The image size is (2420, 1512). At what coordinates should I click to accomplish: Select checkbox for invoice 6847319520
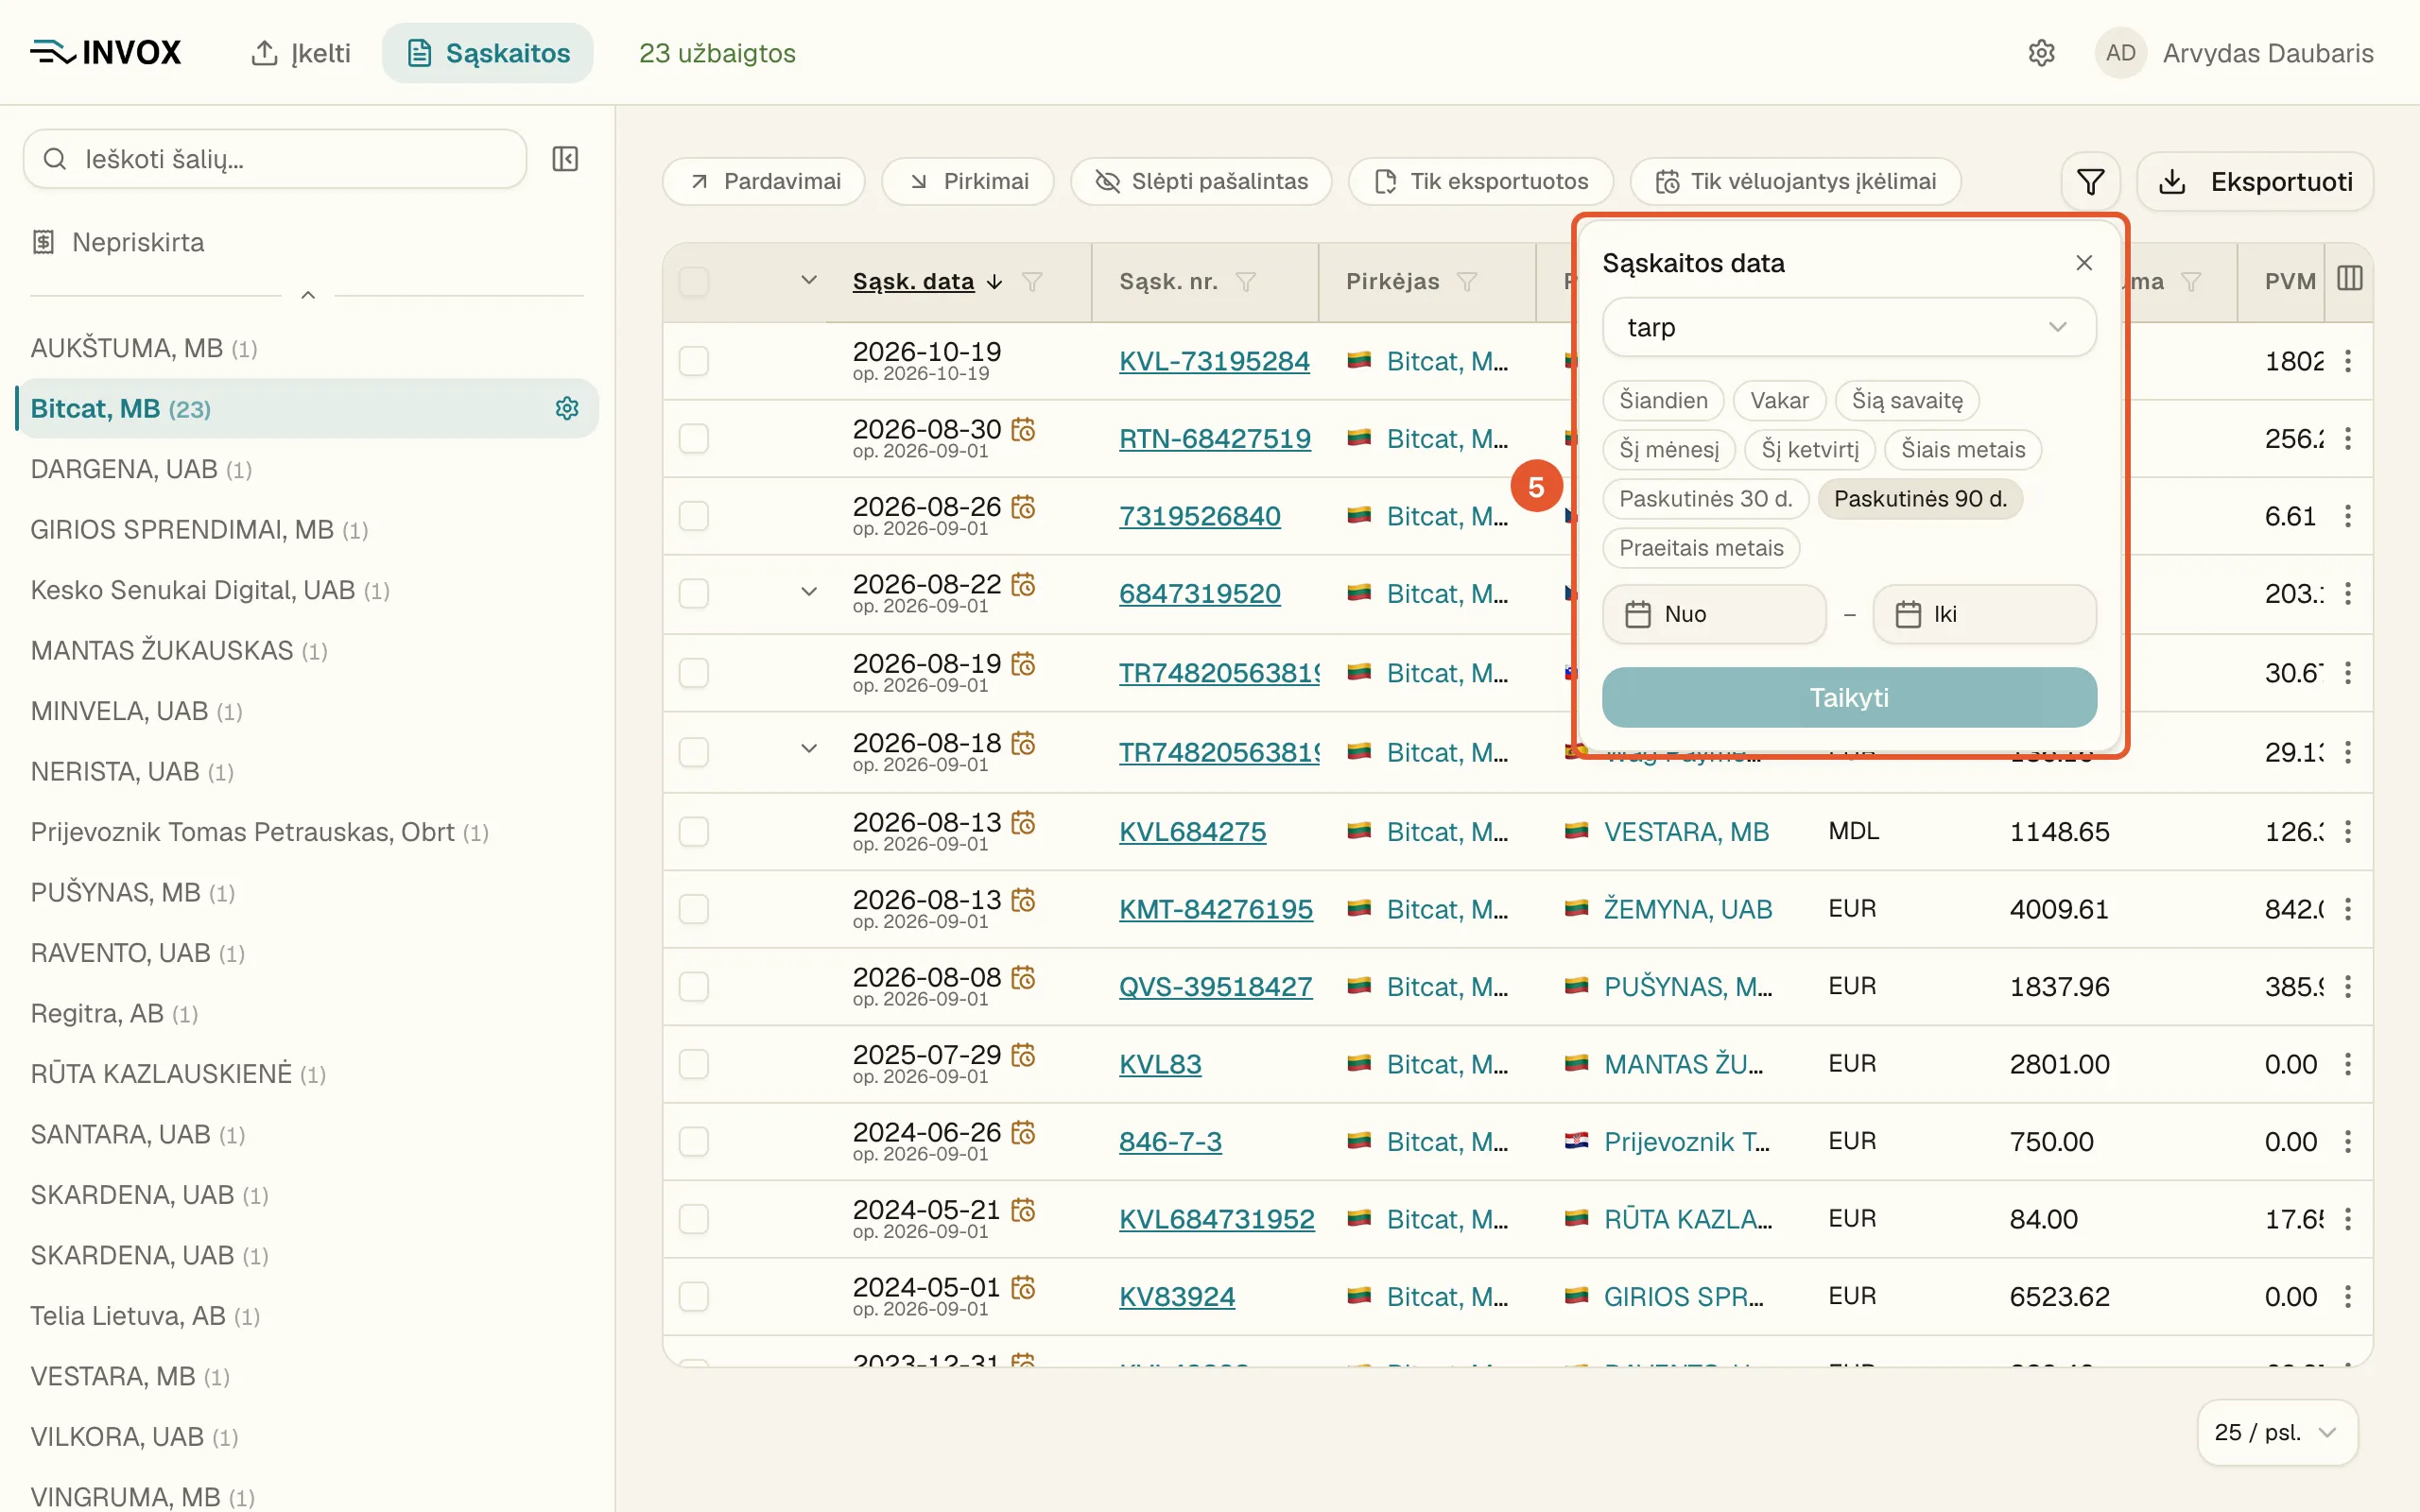(694, 594)
